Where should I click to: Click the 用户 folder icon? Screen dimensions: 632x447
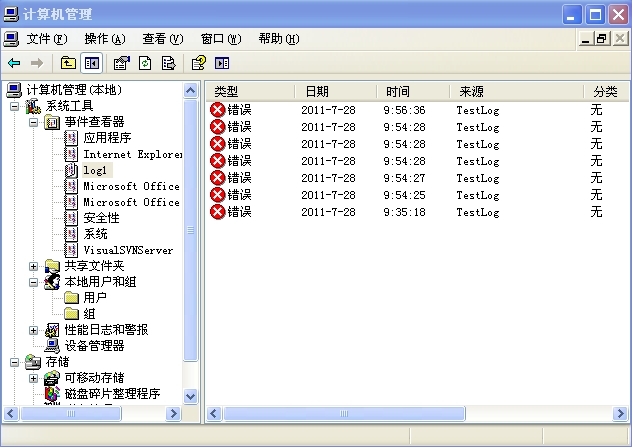coord(71,298)
